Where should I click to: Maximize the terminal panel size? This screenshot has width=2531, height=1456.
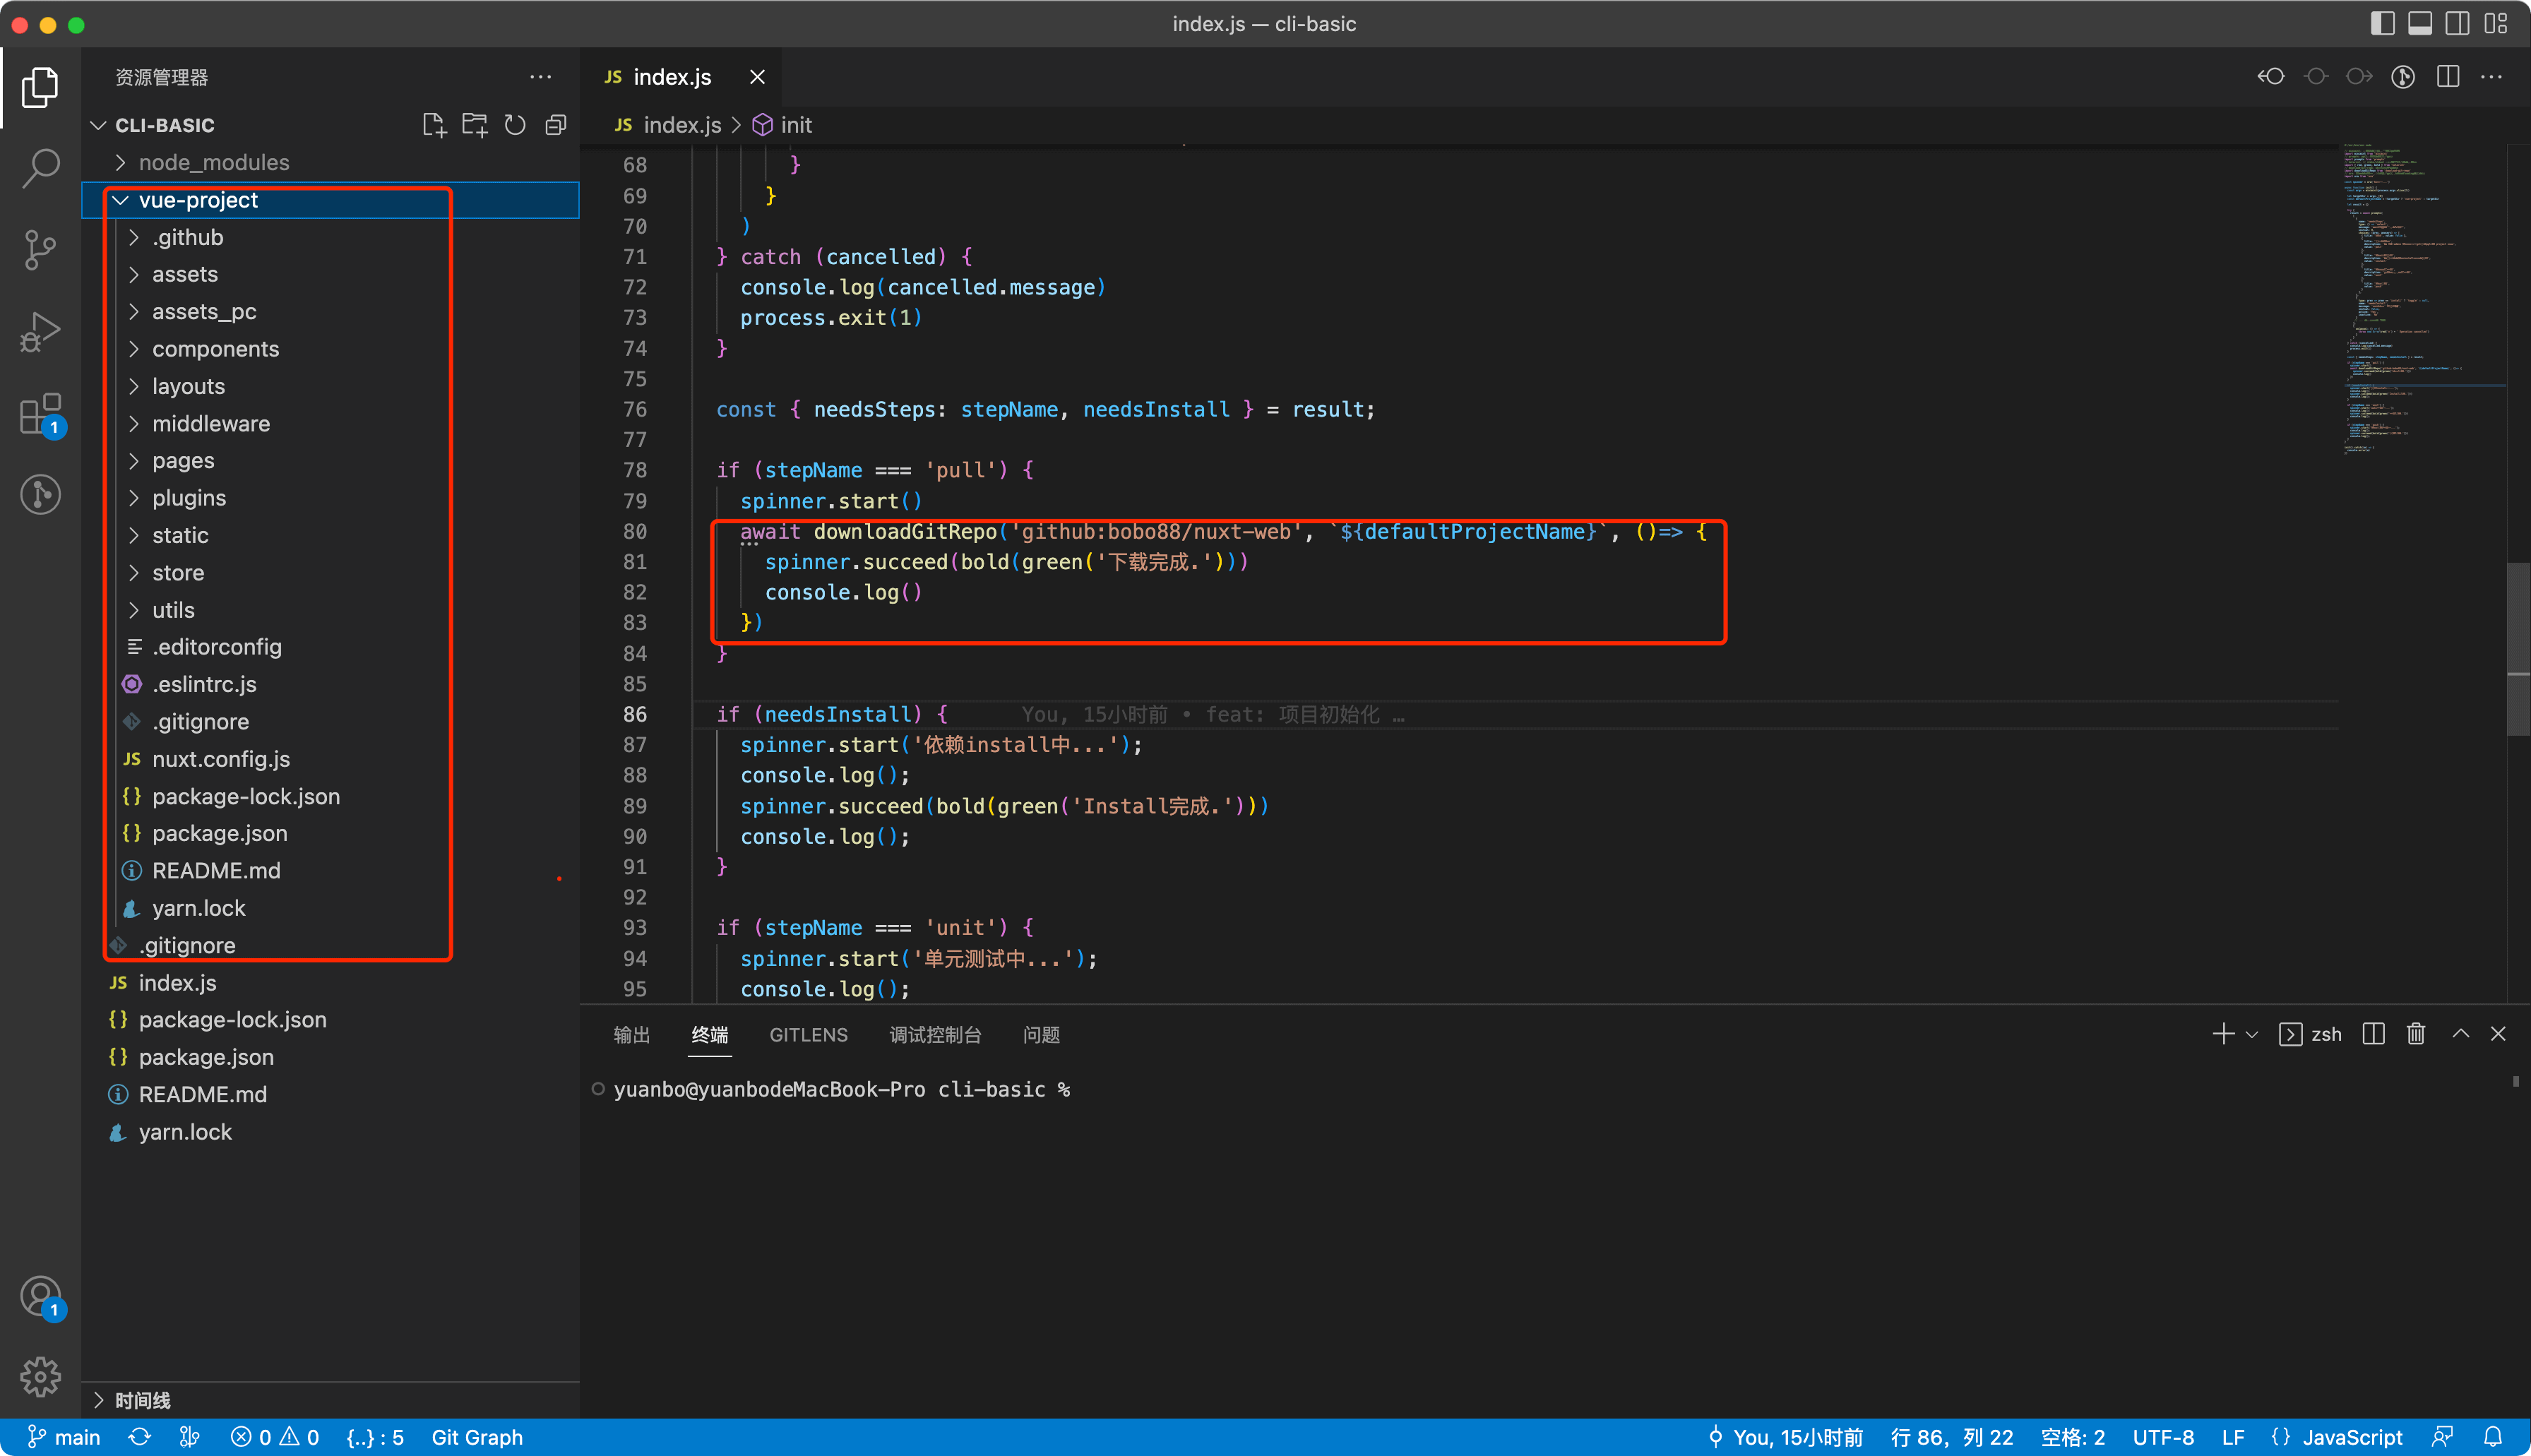(2461, 1034)
